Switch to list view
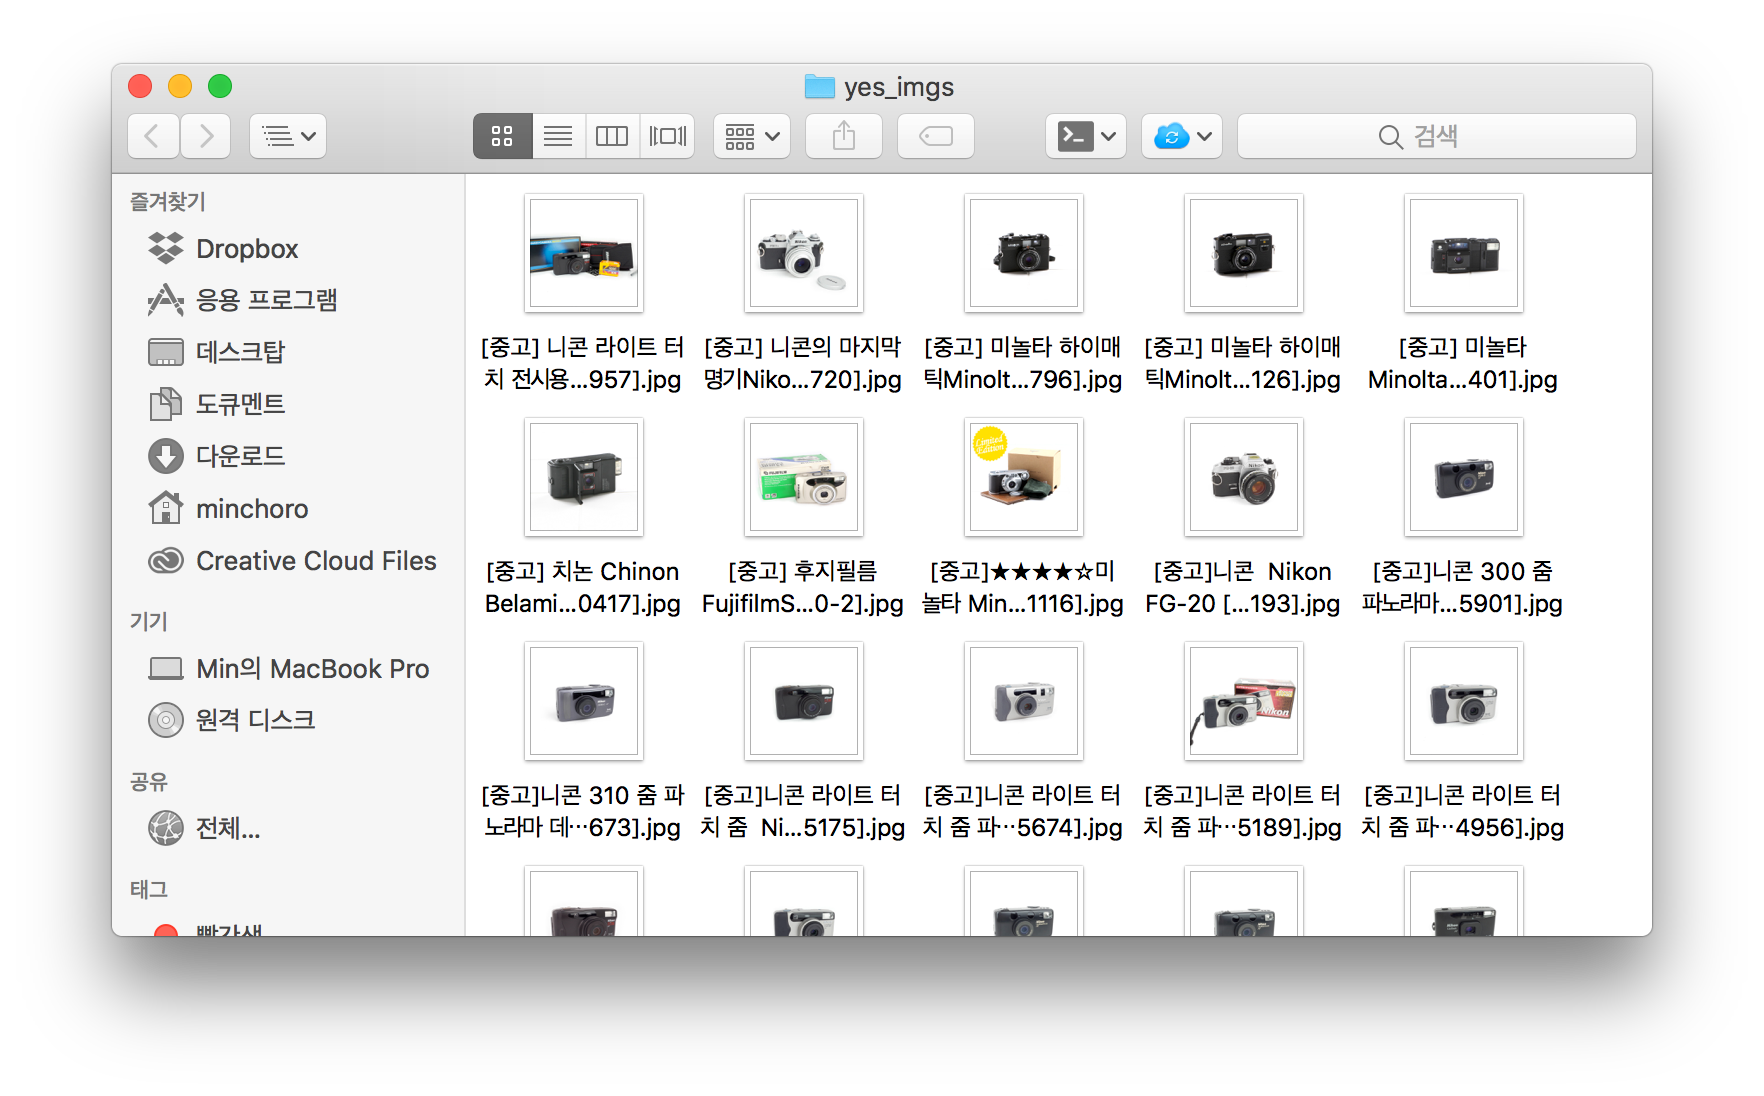1764x1096 pixels. point(558,136)
